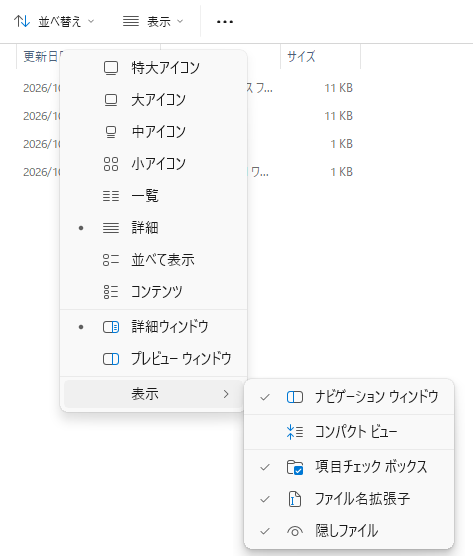Click the truncated ワ... text in last row
Screen dimensions: 473x556
point(259,172)
